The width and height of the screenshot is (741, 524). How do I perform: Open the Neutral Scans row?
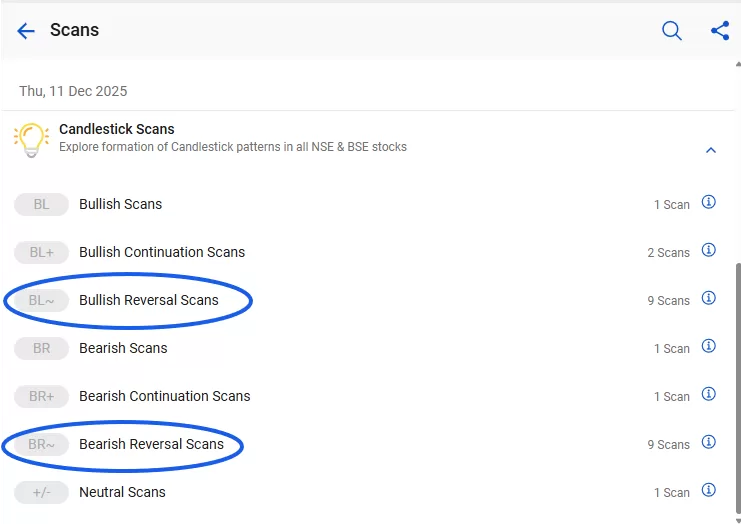tap(122, 492)
